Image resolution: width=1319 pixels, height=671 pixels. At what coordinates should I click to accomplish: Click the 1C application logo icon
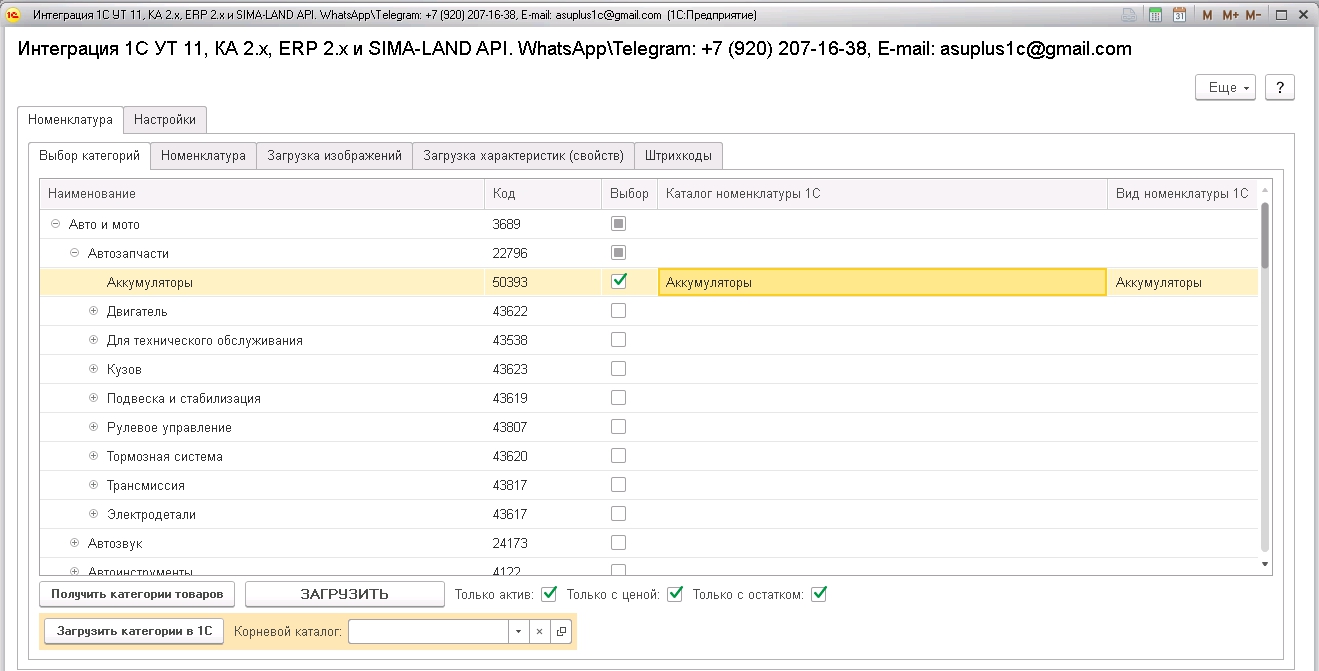tap(14, 15)
